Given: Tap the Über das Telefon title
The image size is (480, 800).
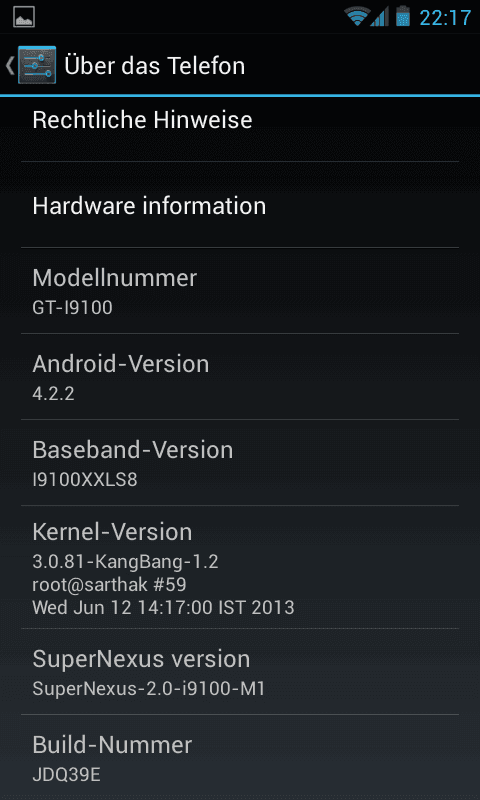Looking at the screenshot, I should [x=155, y=66].
